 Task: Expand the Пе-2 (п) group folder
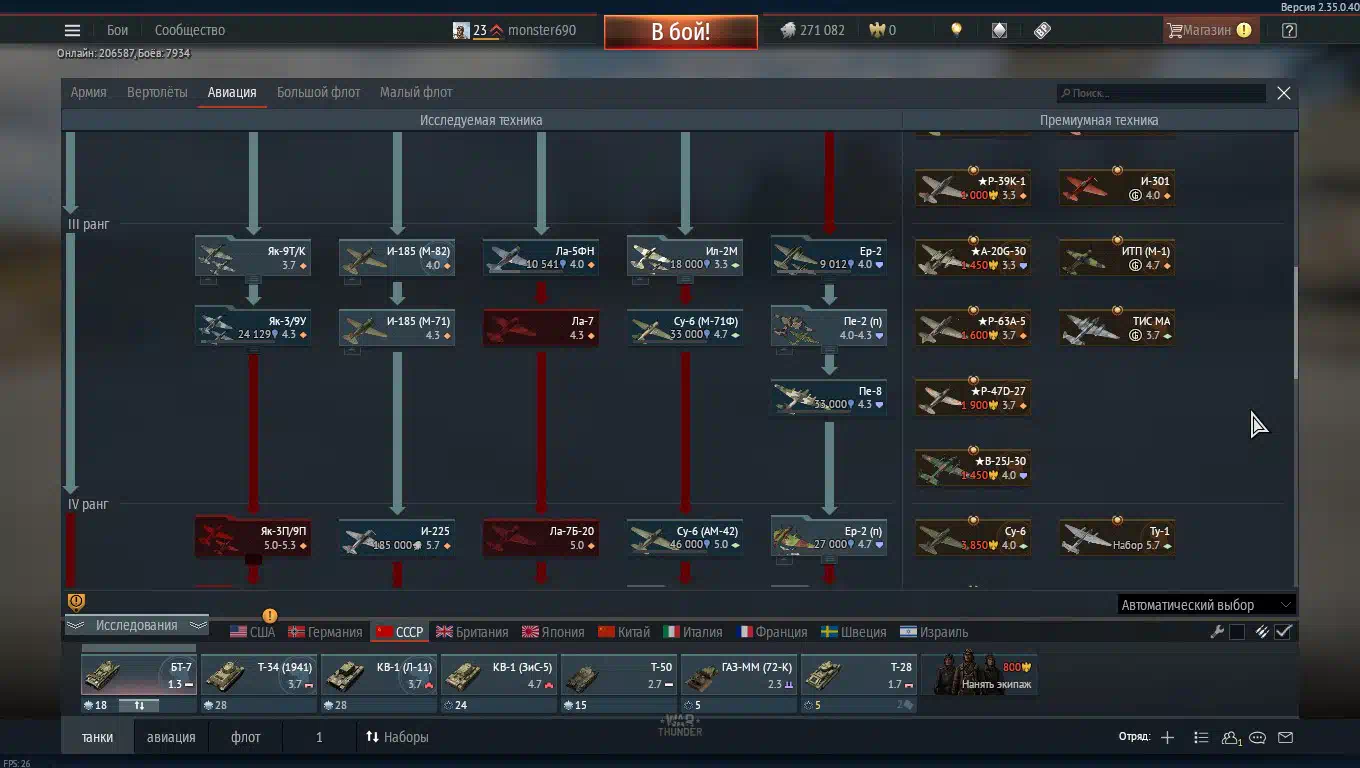coord(829,350)
